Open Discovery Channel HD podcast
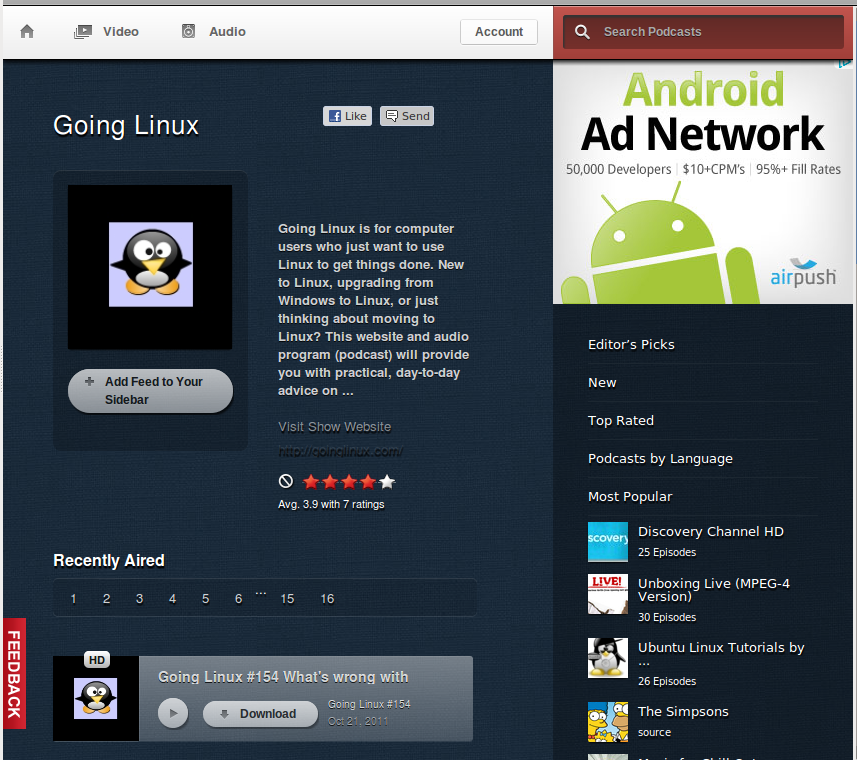Image resolution: width=857 pixels, height=760 pixels. point(711,531)
